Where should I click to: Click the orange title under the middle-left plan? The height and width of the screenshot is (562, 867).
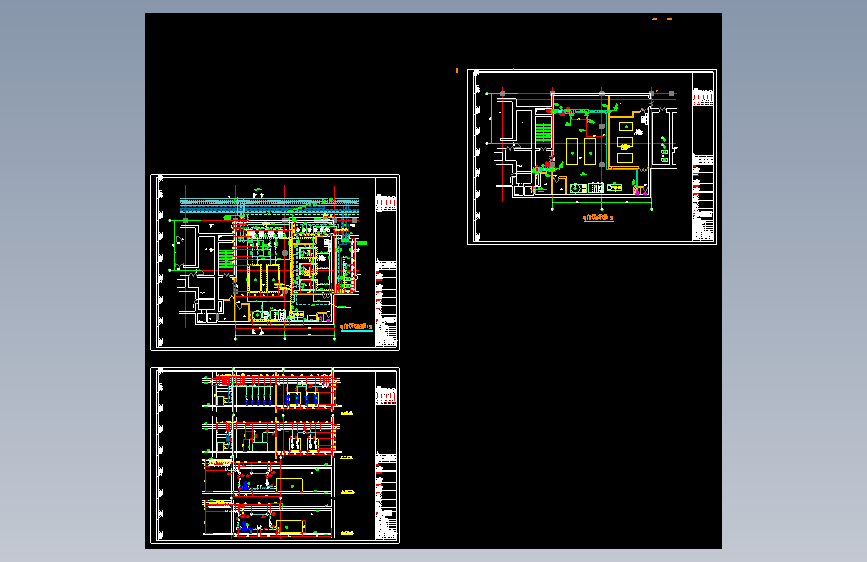click(357, 327)
